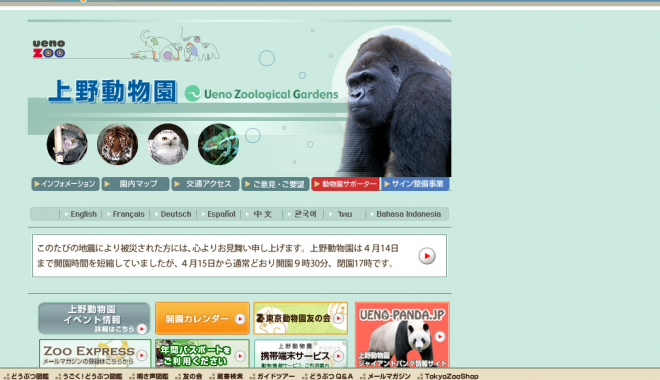660x380 pixels.
Task: Open the snowy owl round thumbnail
Action: click(x=168, y=144)
